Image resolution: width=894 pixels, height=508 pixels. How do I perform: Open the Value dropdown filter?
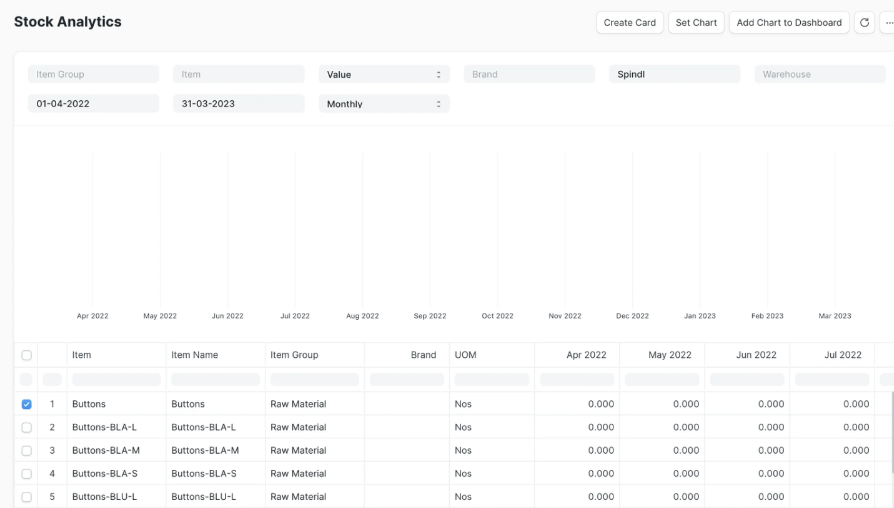[x=384, y=74]
